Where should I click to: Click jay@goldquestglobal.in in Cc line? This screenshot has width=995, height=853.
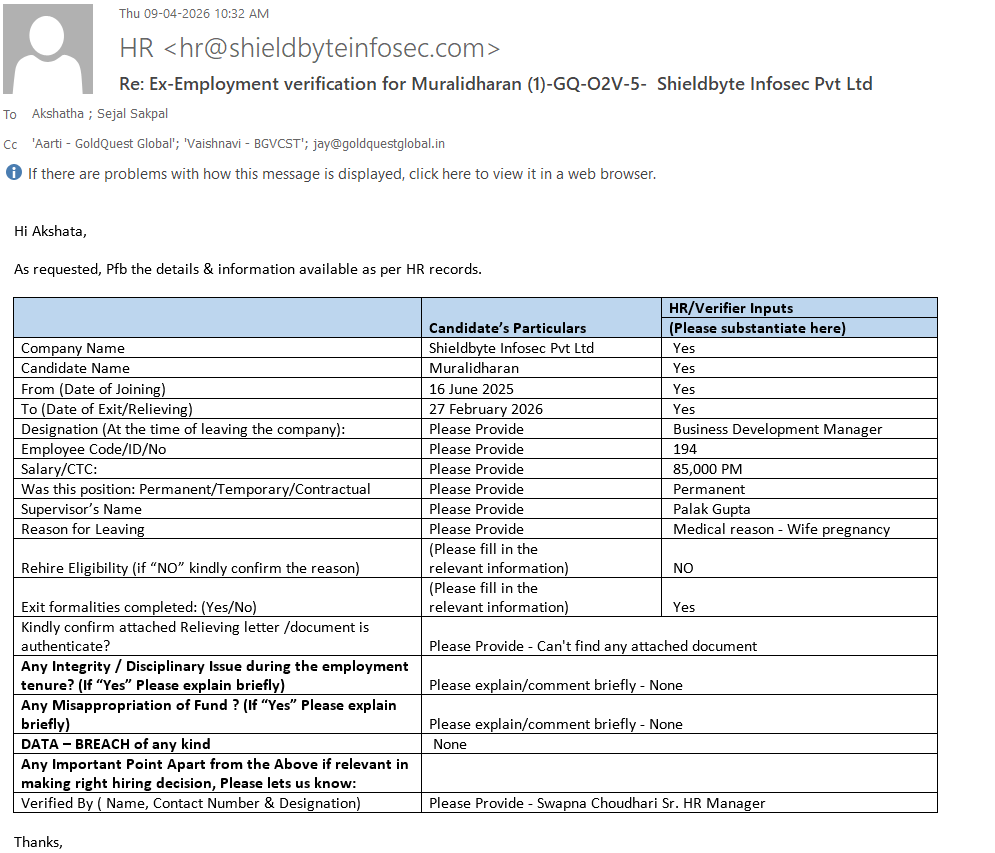[x=379, y=143]
